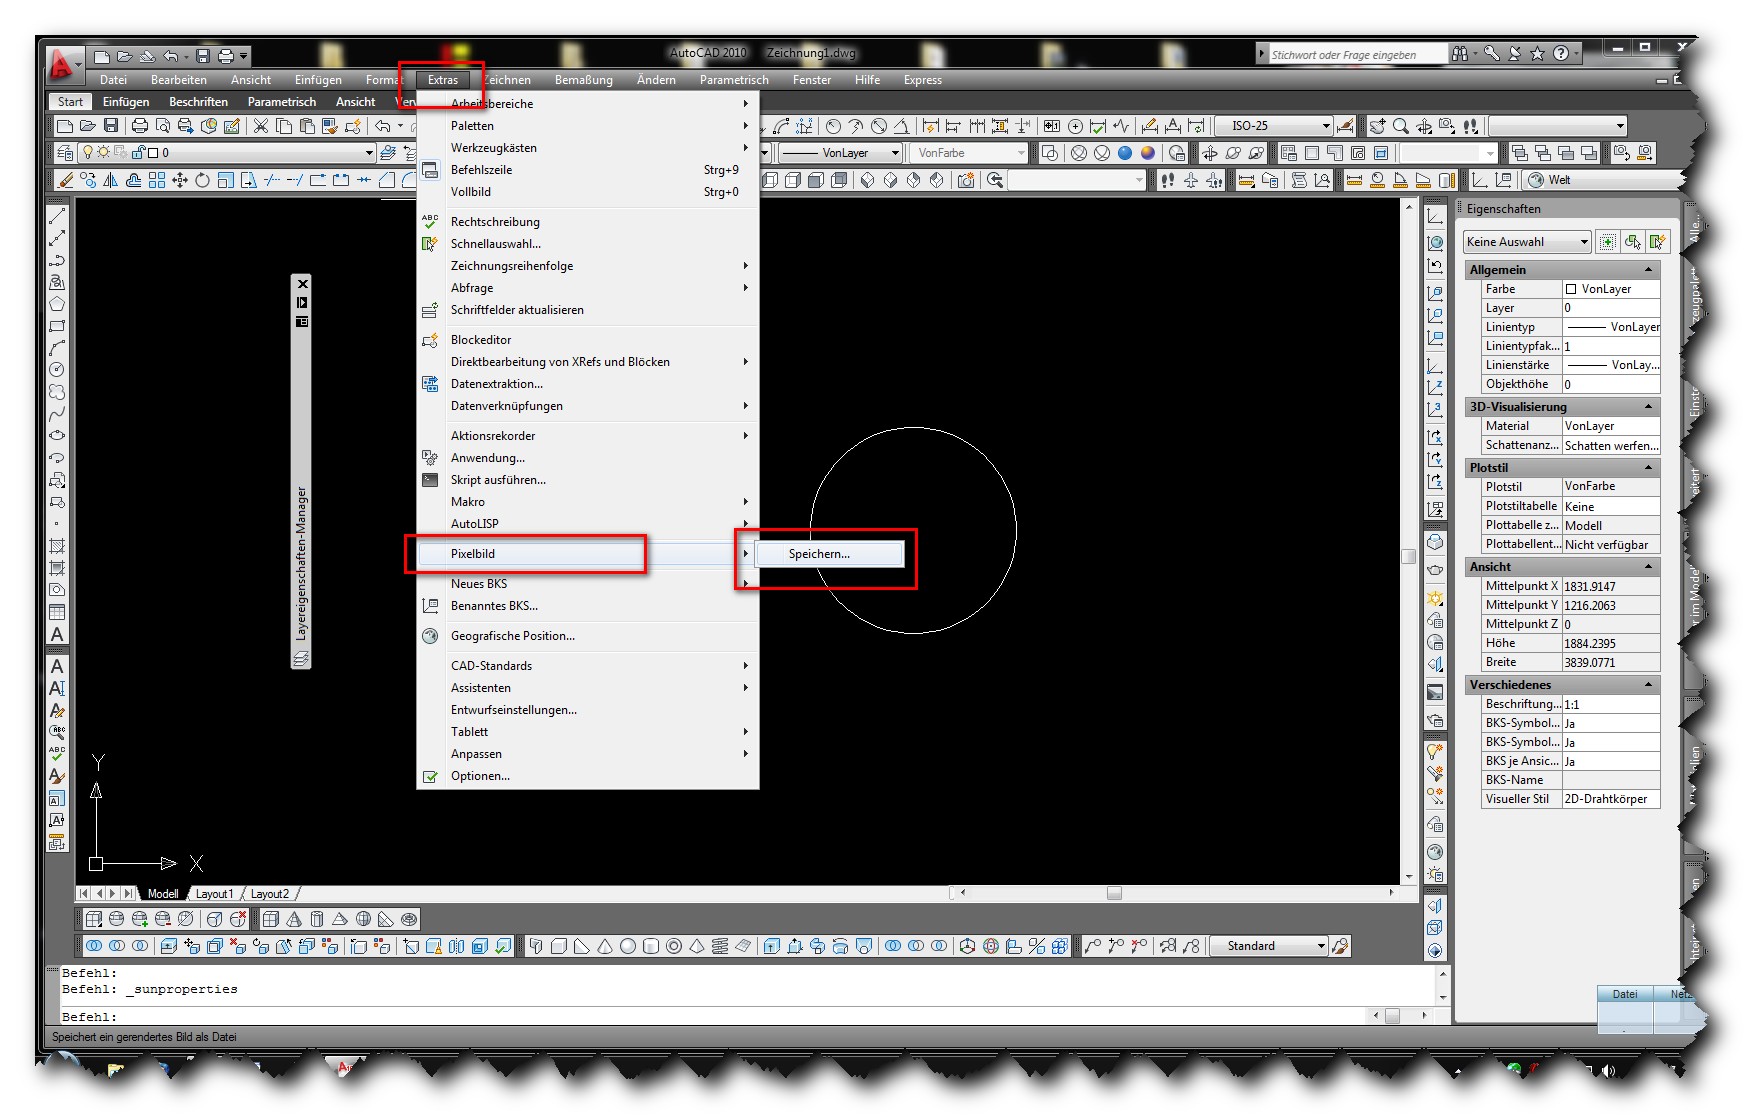Apply the blue sphere realistic visual style
The height and width of the screenshot is (1120, 1750).
point(1125,153)
